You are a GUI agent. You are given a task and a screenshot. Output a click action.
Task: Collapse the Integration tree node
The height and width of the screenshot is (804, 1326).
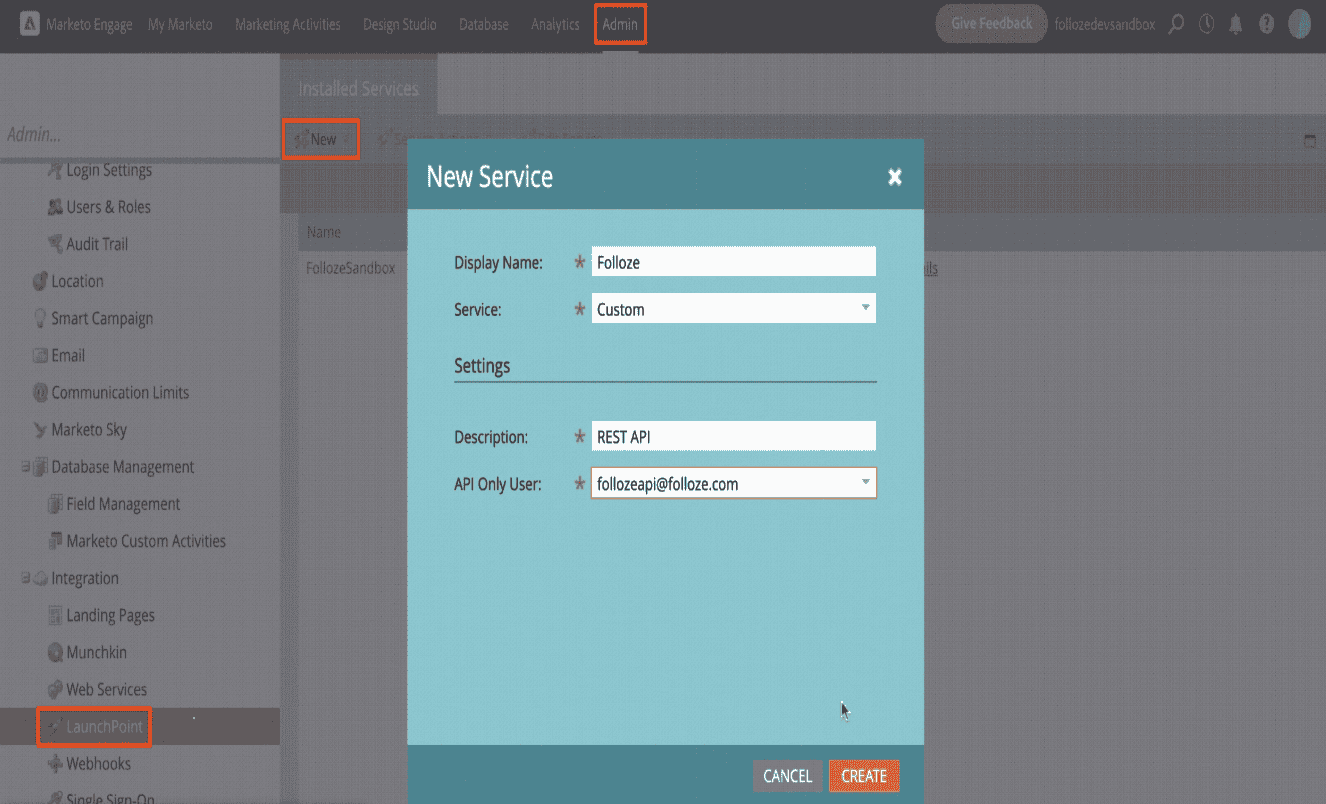pos(26,578)
